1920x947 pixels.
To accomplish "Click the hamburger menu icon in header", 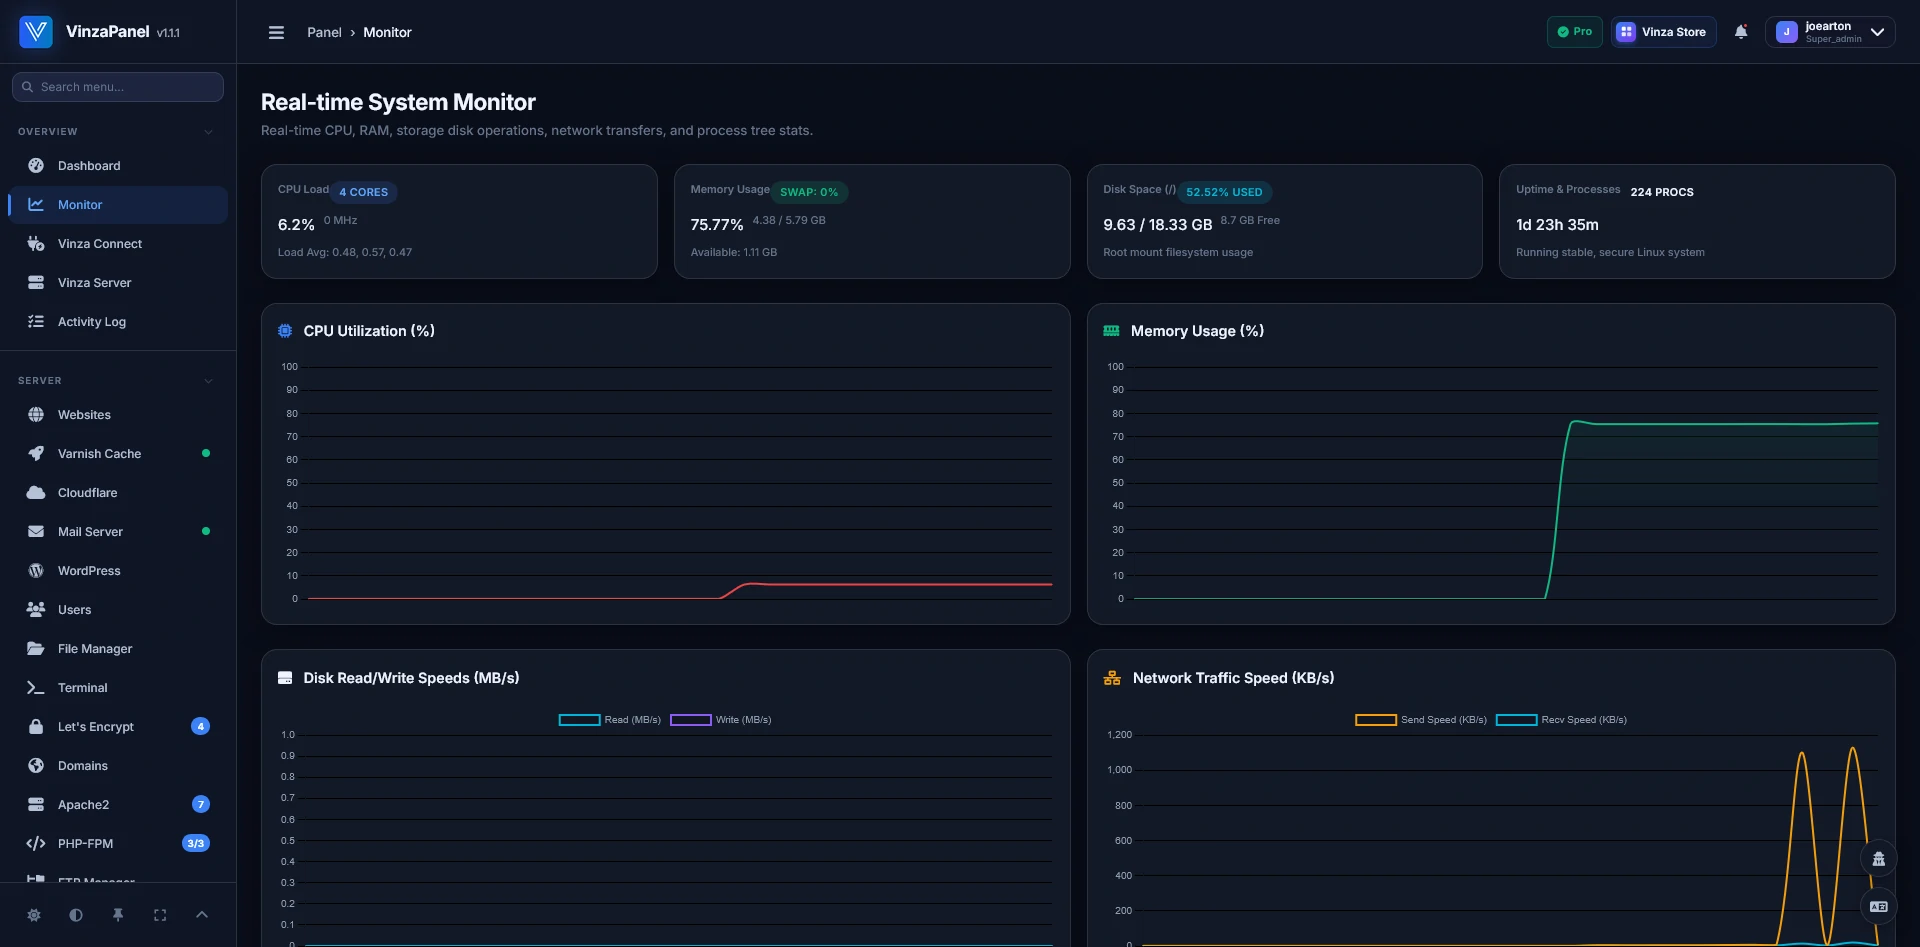I will coord(277,32).
